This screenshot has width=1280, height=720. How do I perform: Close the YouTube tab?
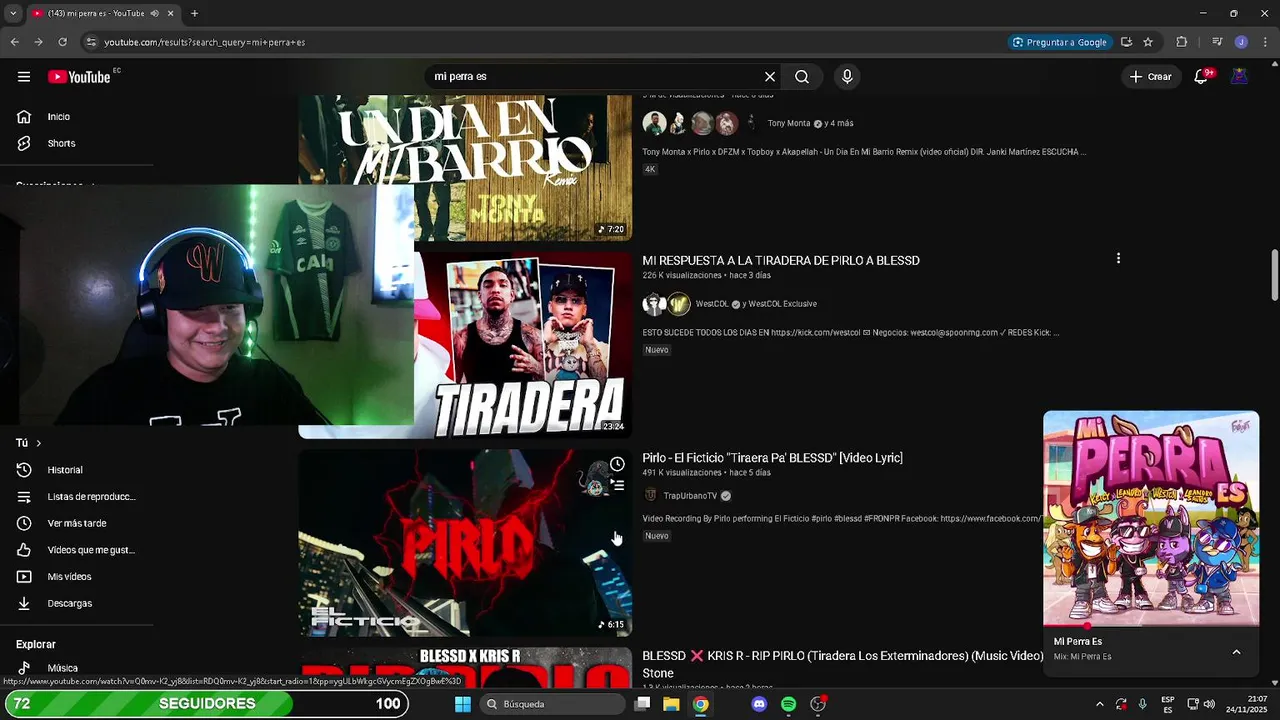click(x=171, y=14)
